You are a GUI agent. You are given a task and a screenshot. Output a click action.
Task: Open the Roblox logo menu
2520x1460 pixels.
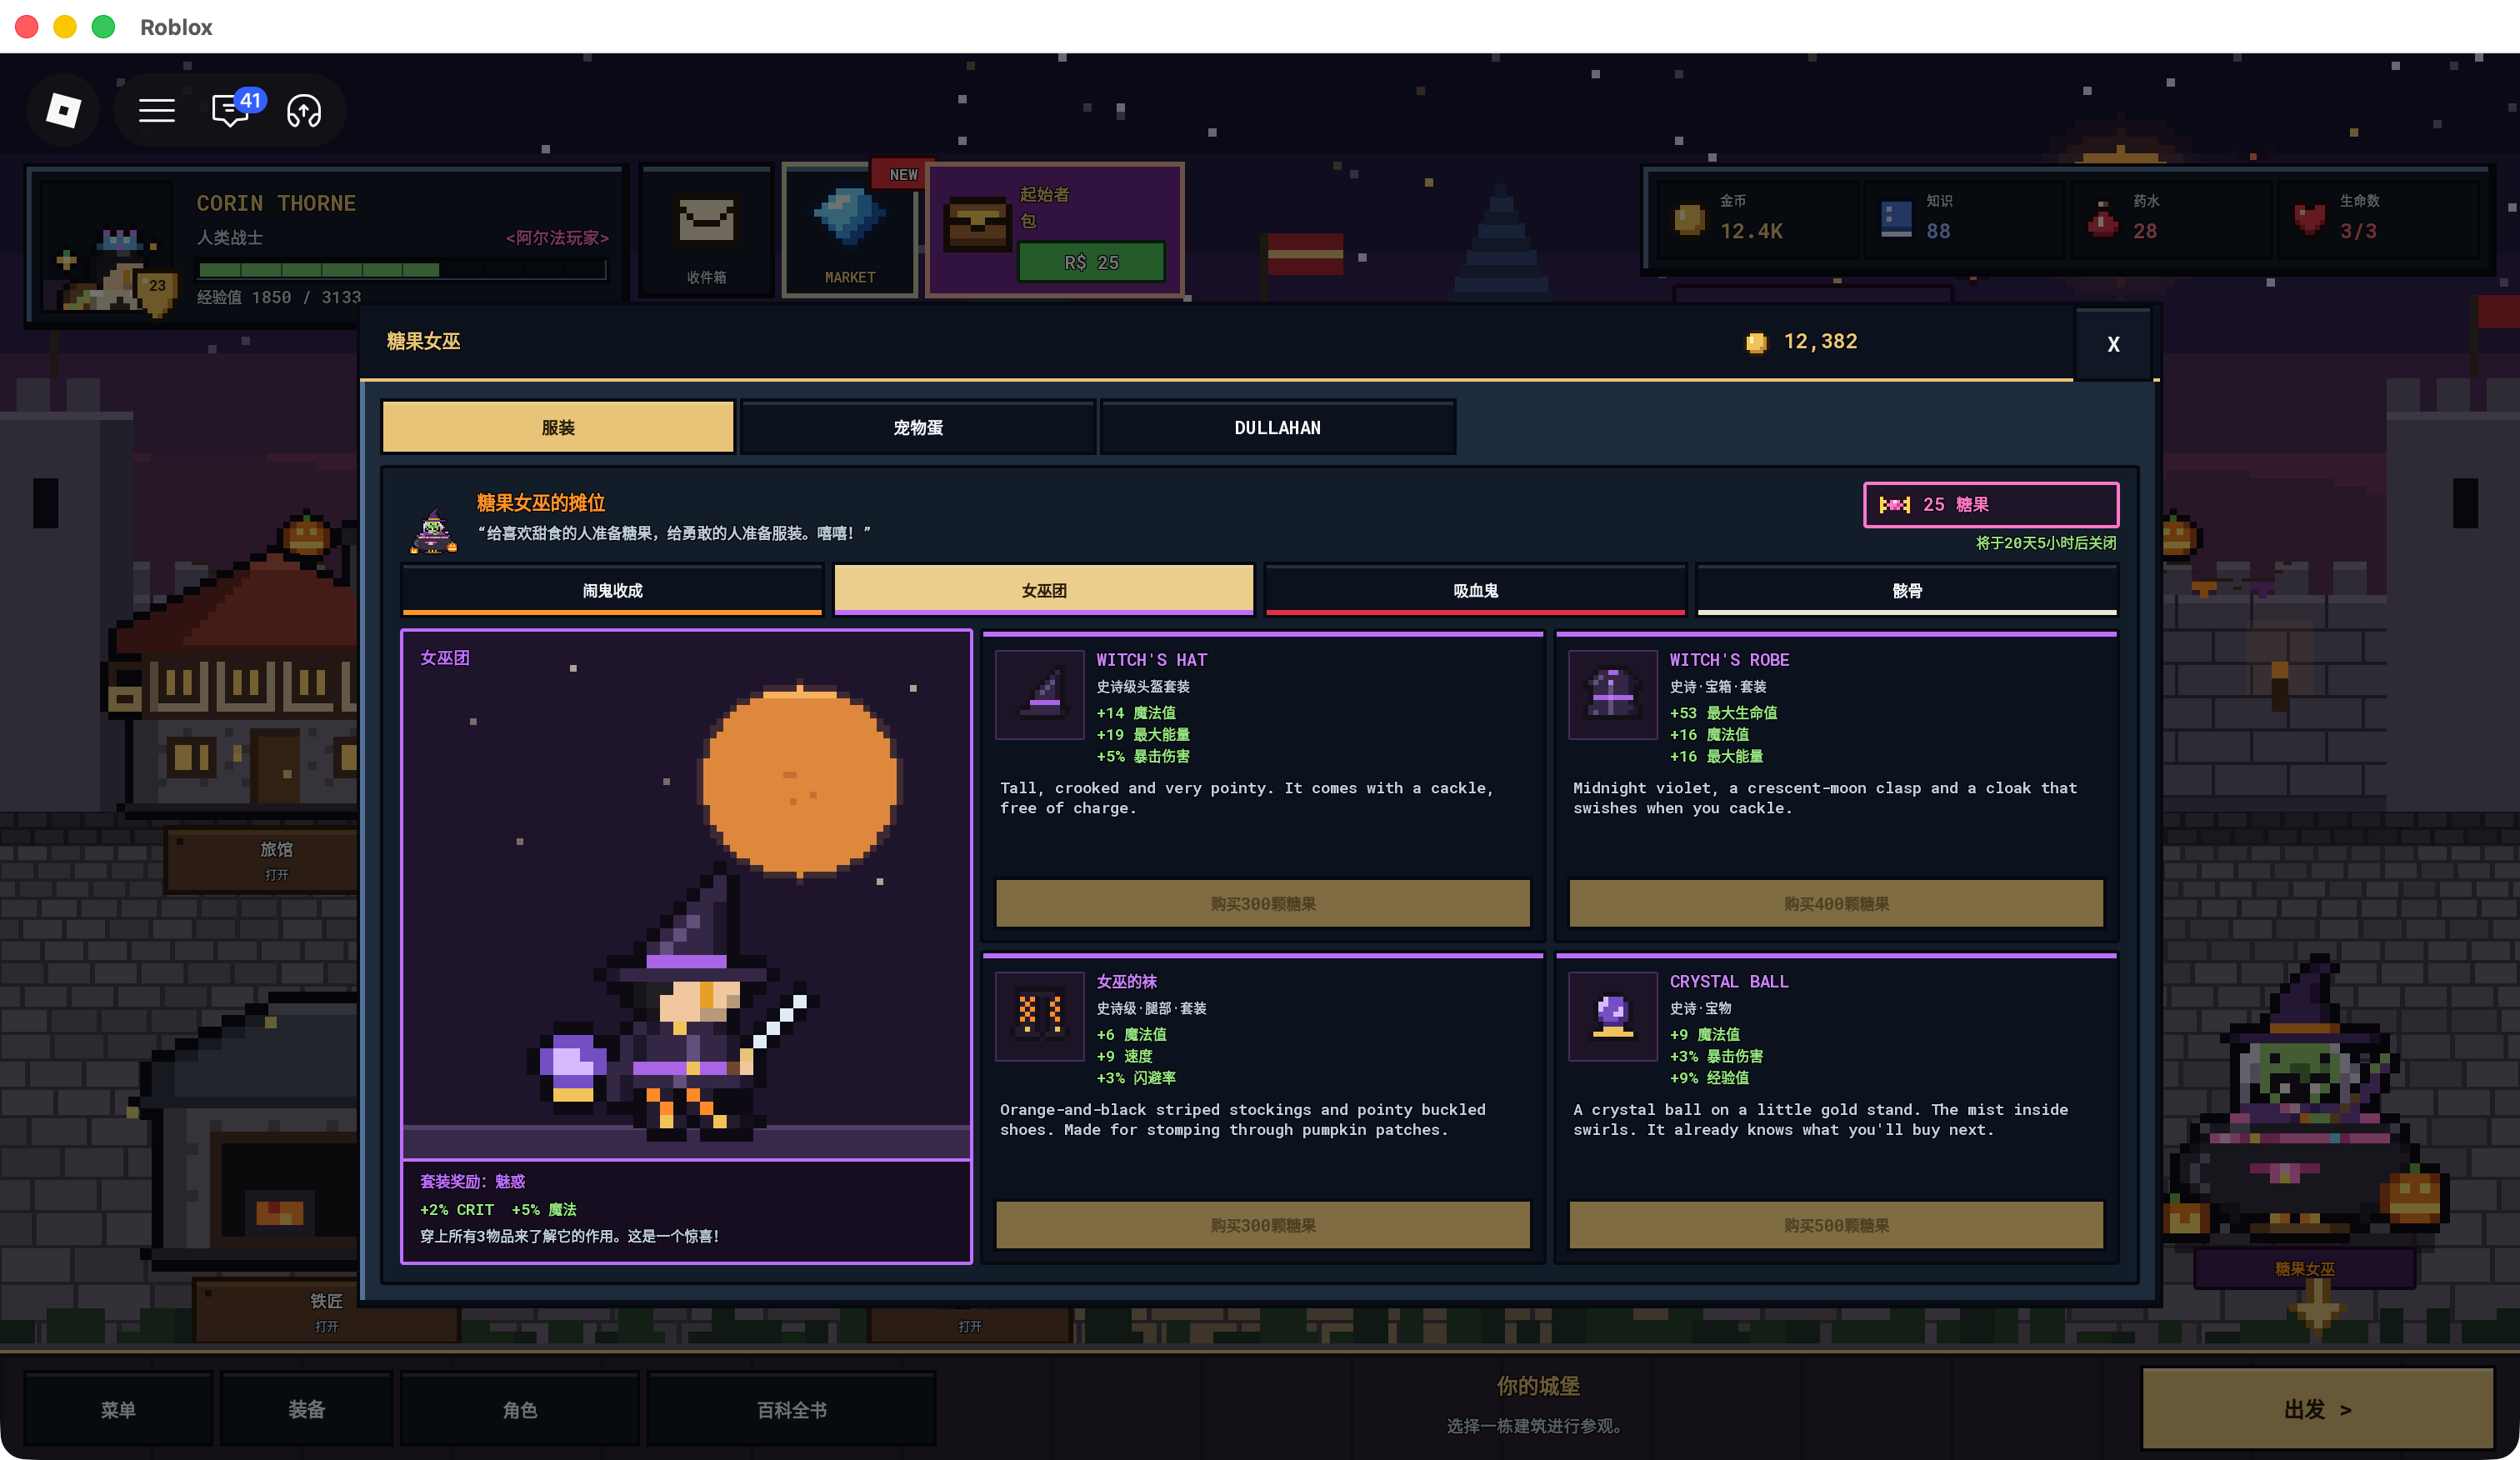(x=63, y=110)
